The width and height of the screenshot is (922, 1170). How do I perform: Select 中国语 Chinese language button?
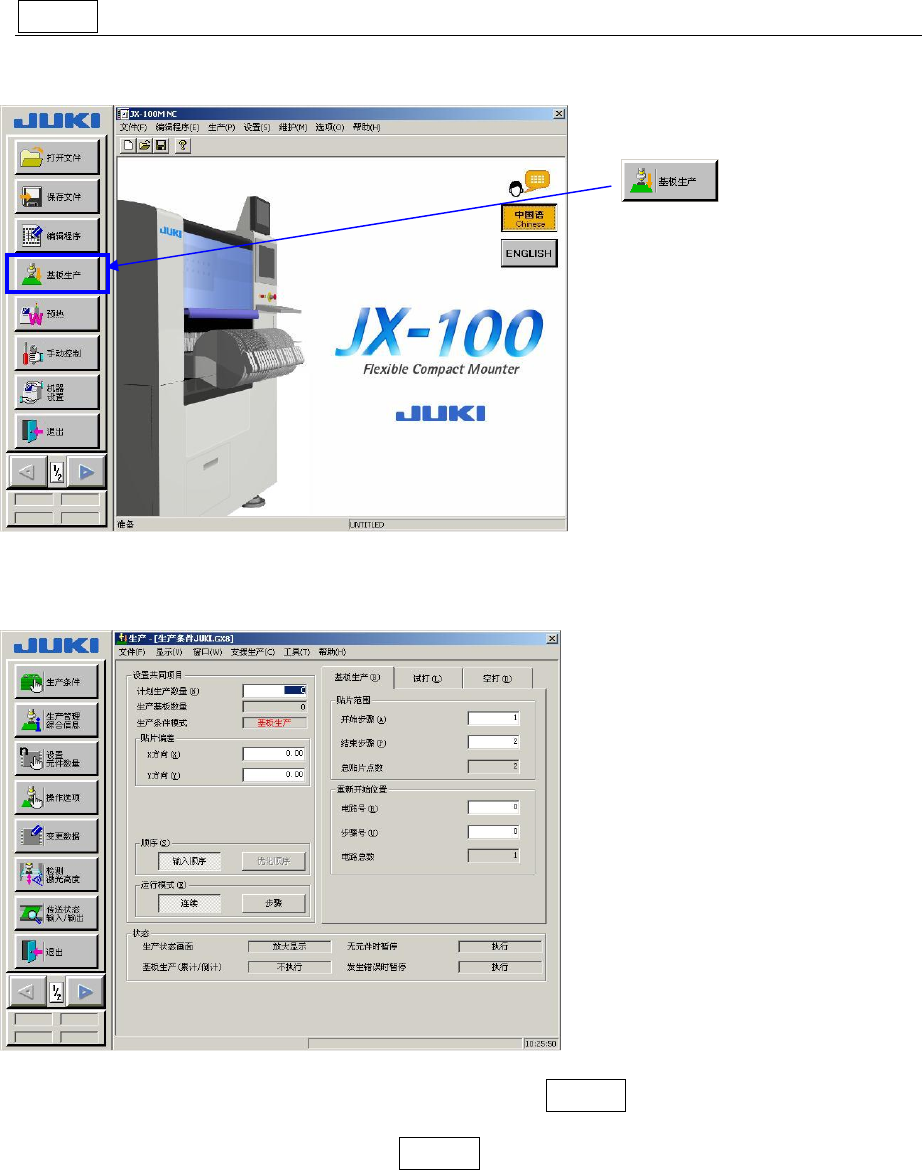click(529, 218)
